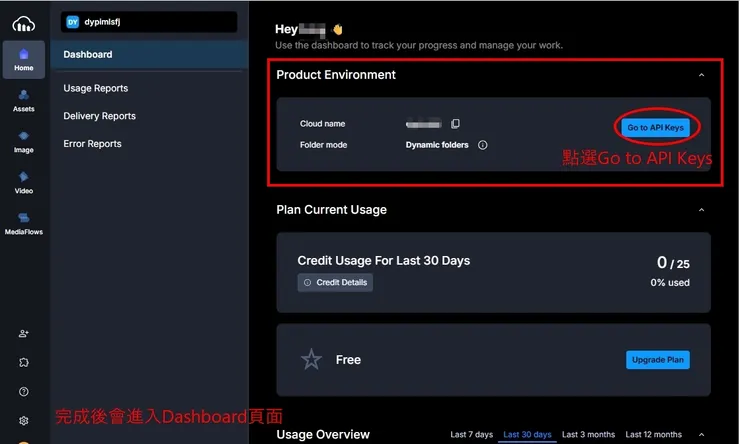The height and width of the screenshot is (444, 740).
Task: Collapse the Product Environment section
Action: coord(701,75)
